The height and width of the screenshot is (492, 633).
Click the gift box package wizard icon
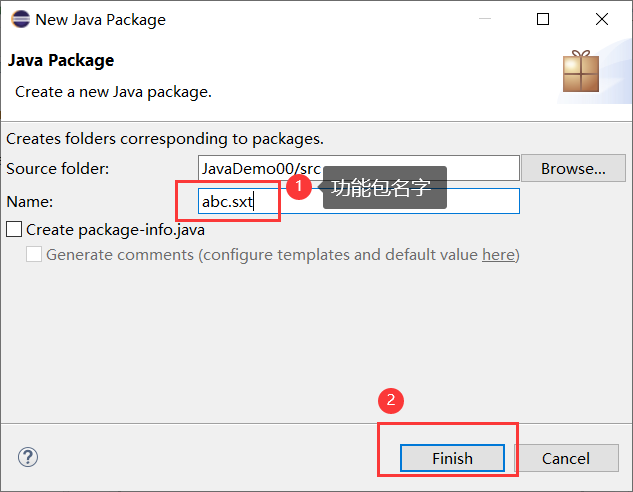[581, 71]
